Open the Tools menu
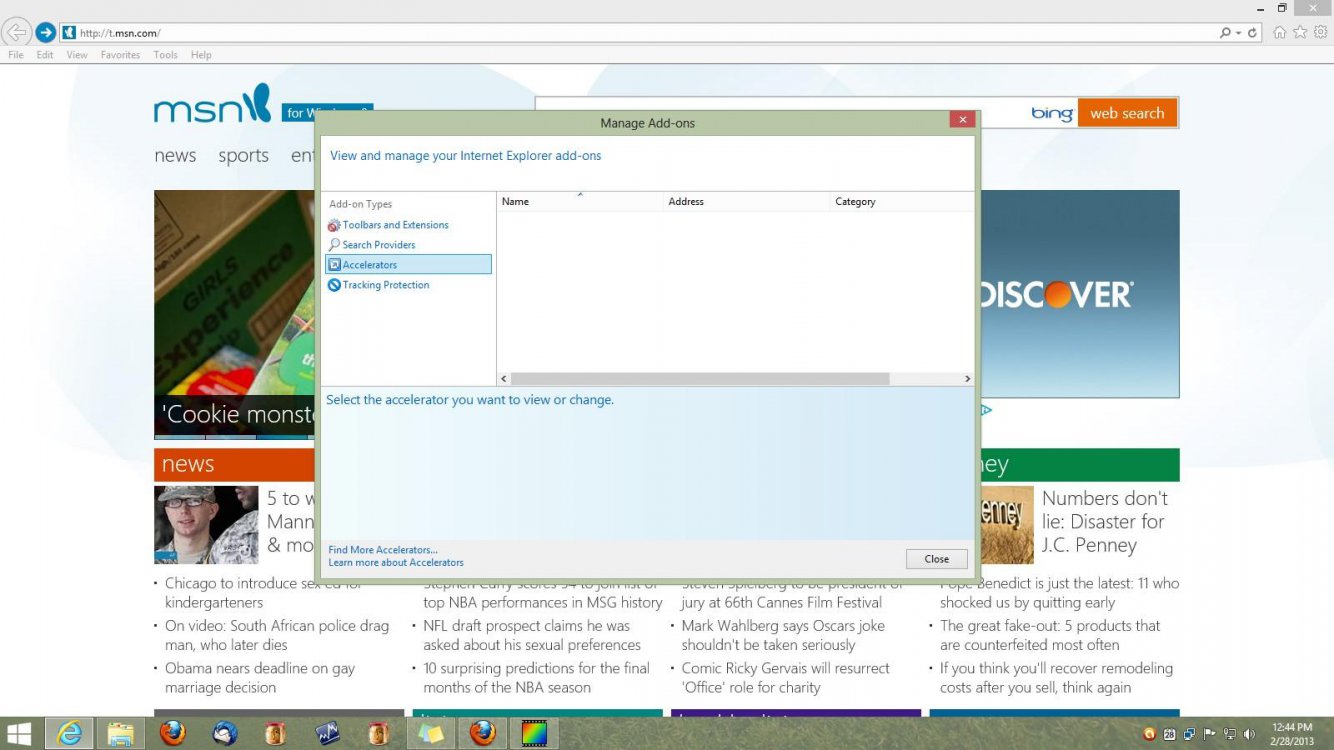The width and height of the screenshot is (1334, 750). tap(165, 55)
